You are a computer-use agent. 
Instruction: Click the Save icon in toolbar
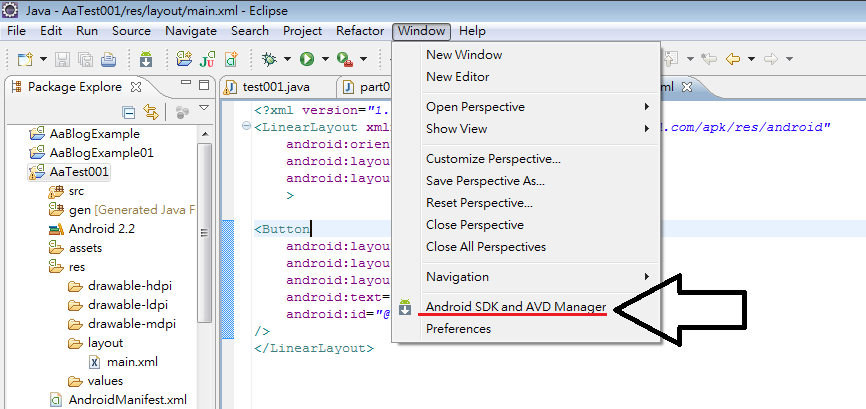pyautogui.click(x=63, y=59)
